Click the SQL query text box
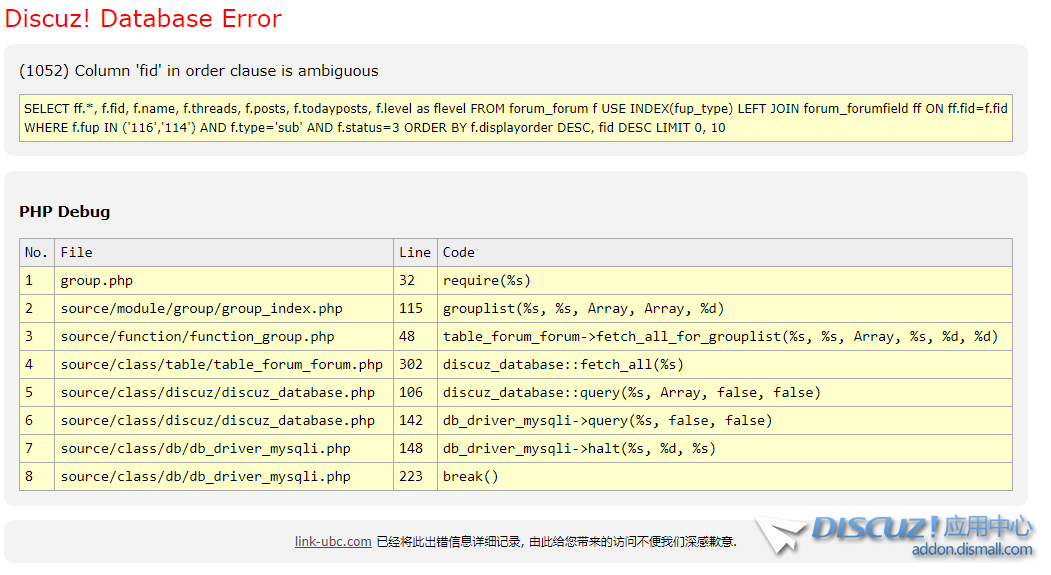The height and width of the screenshot is (575, 1051). click(x=515, y=118)
